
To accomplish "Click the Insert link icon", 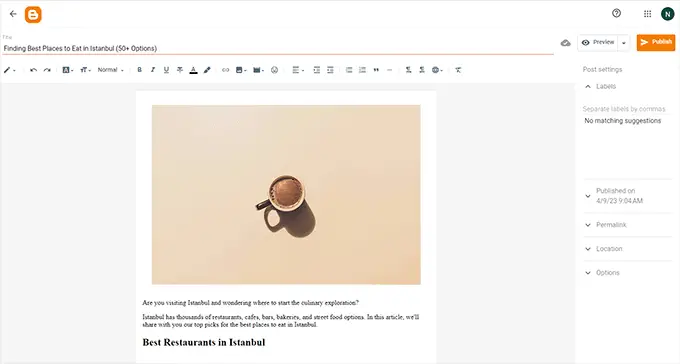I will [225, 70].
